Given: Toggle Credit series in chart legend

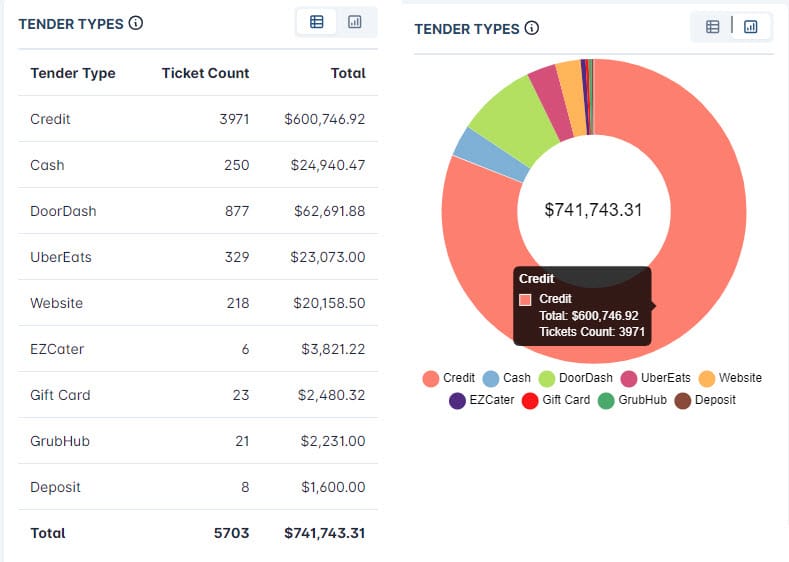Looking at the screenshot, I should point(449,378).
